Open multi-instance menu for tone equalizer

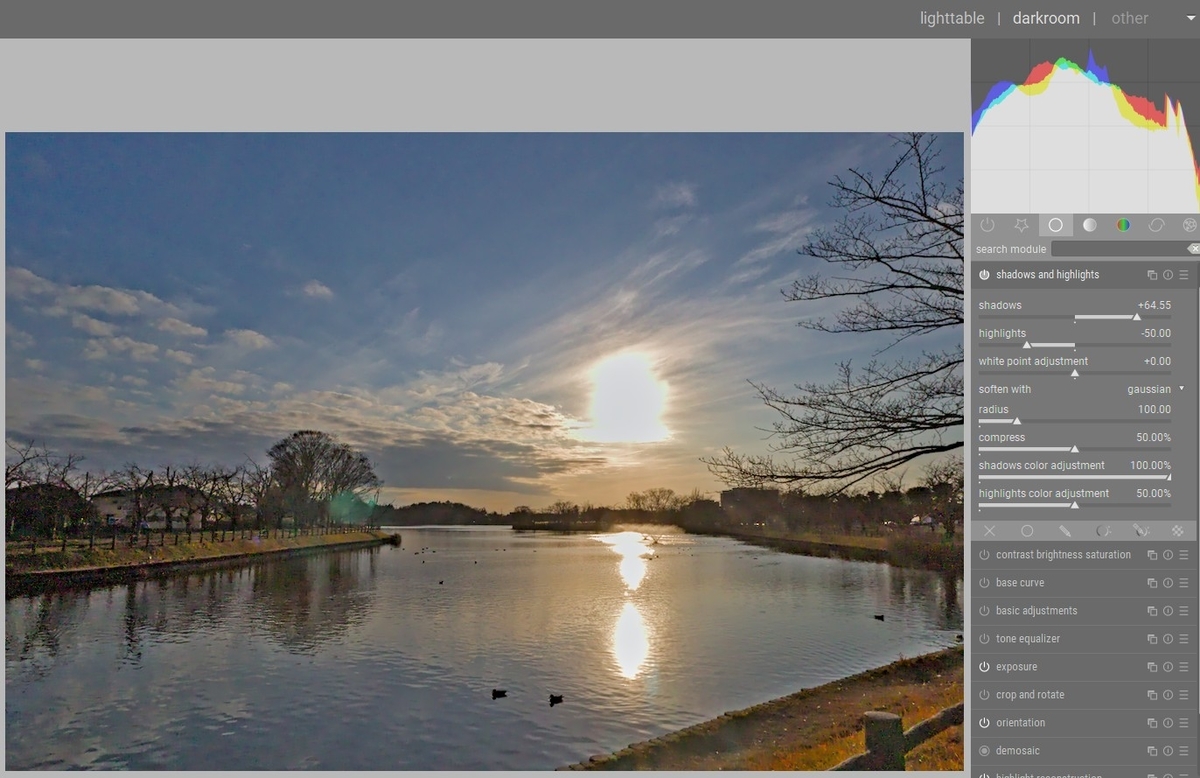pyautogui.click(x=1152, y=639)
